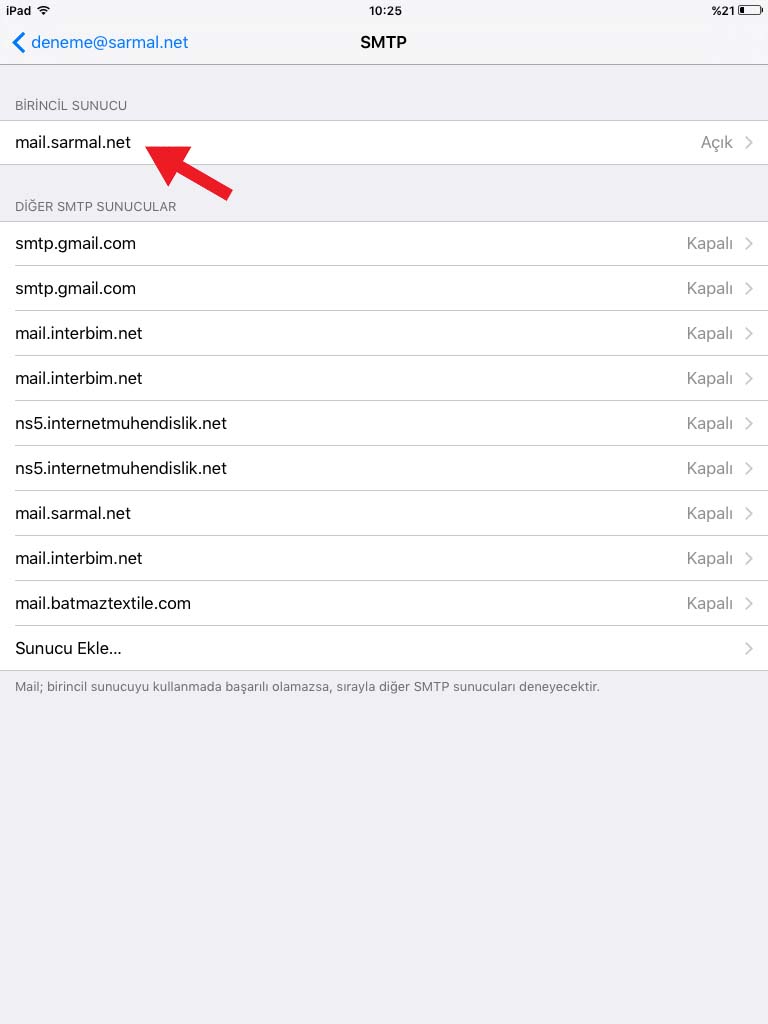This screenshot has width=768, height=1024.
Task: Open chevron of third mail.interbim.net row
Action: click(x=748, y=559)
